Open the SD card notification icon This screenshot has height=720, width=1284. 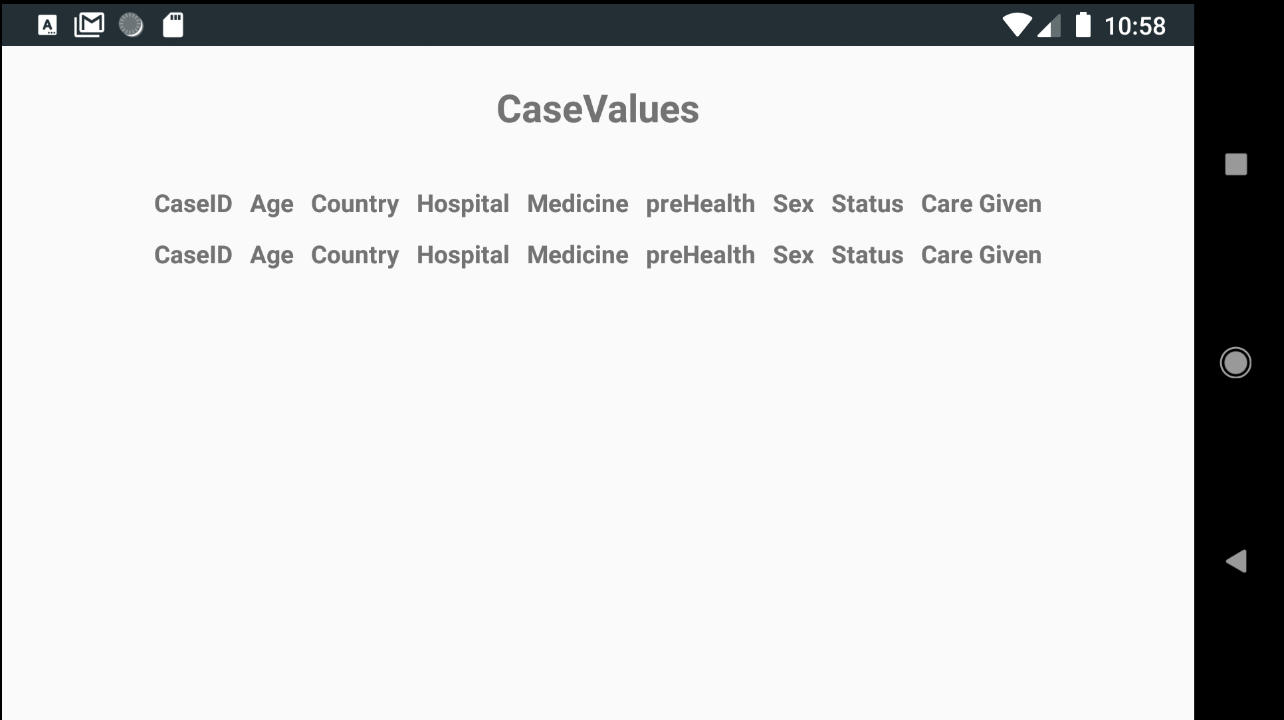(x=172, y=24)
